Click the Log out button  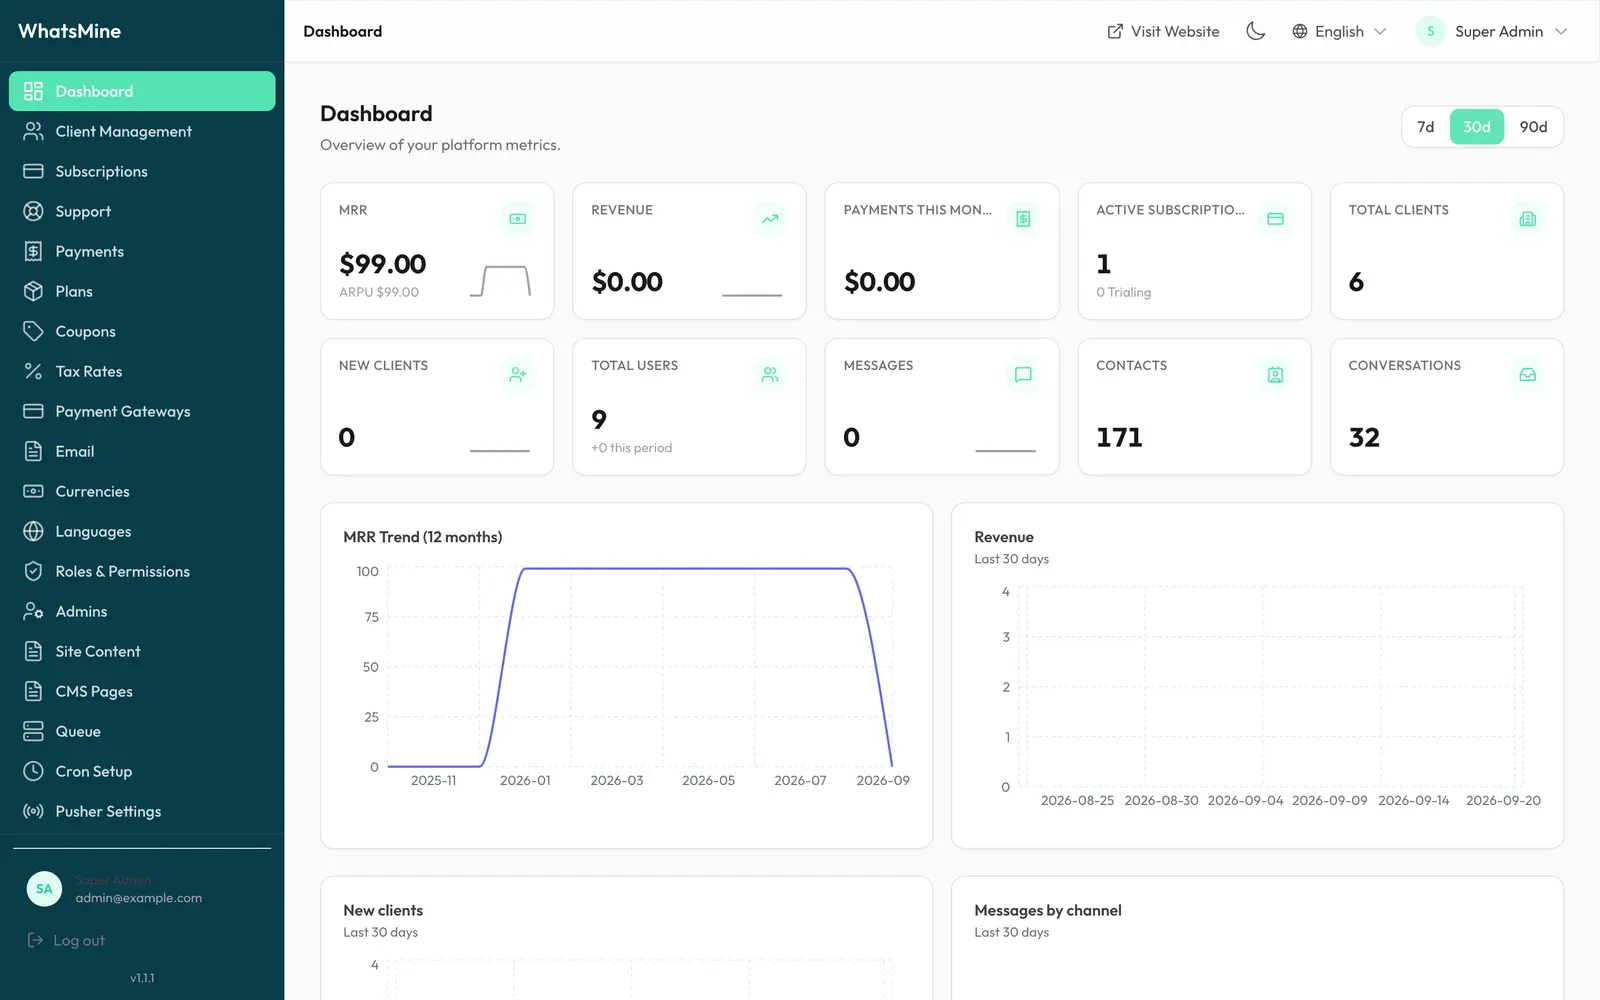[x=66, y=940]
